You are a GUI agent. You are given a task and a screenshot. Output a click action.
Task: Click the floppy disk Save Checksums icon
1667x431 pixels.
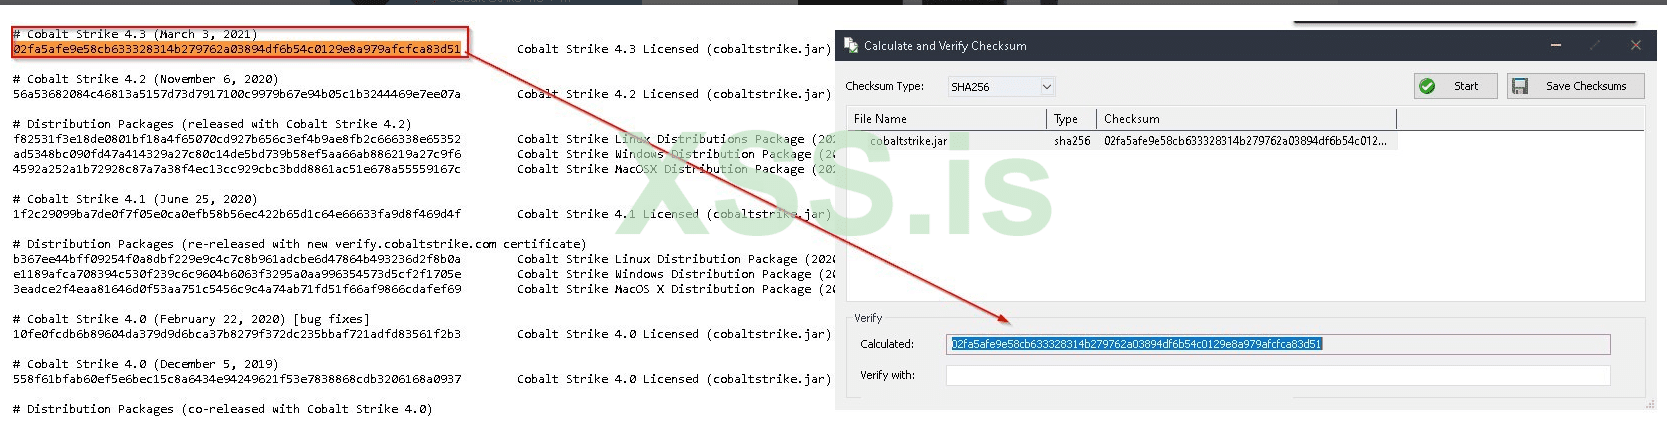point(1520,86)
